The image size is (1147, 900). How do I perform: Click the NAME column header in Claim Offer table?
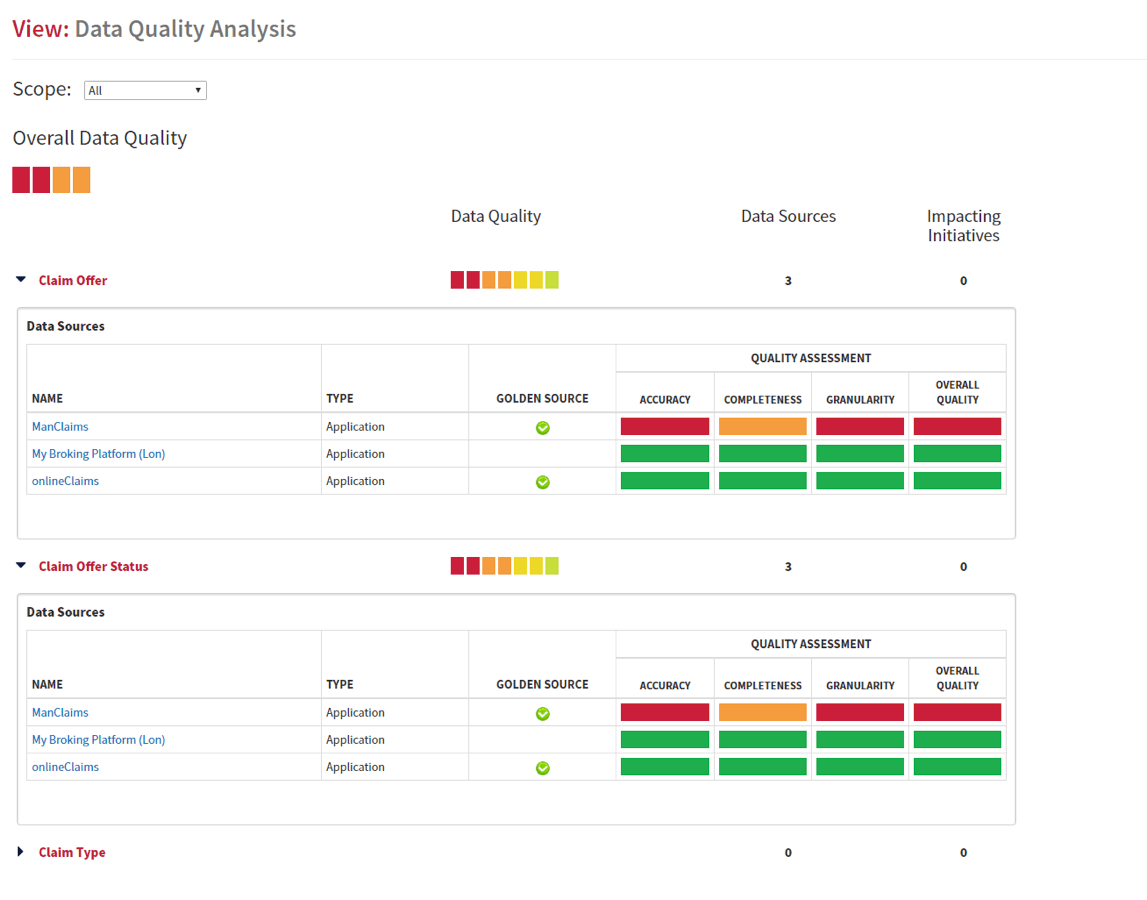pyautogui.click(x=48, y=399)
